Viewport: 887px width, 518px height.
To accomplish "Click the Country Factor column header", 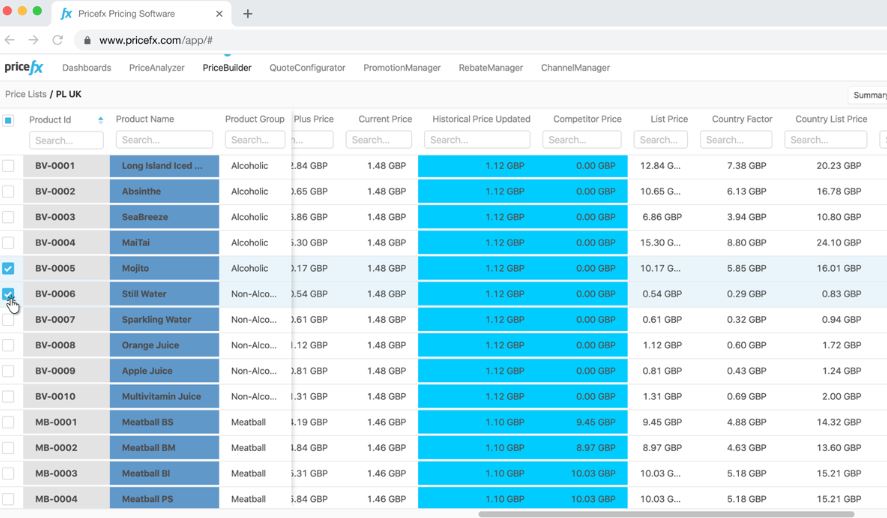I will point(742,119).
